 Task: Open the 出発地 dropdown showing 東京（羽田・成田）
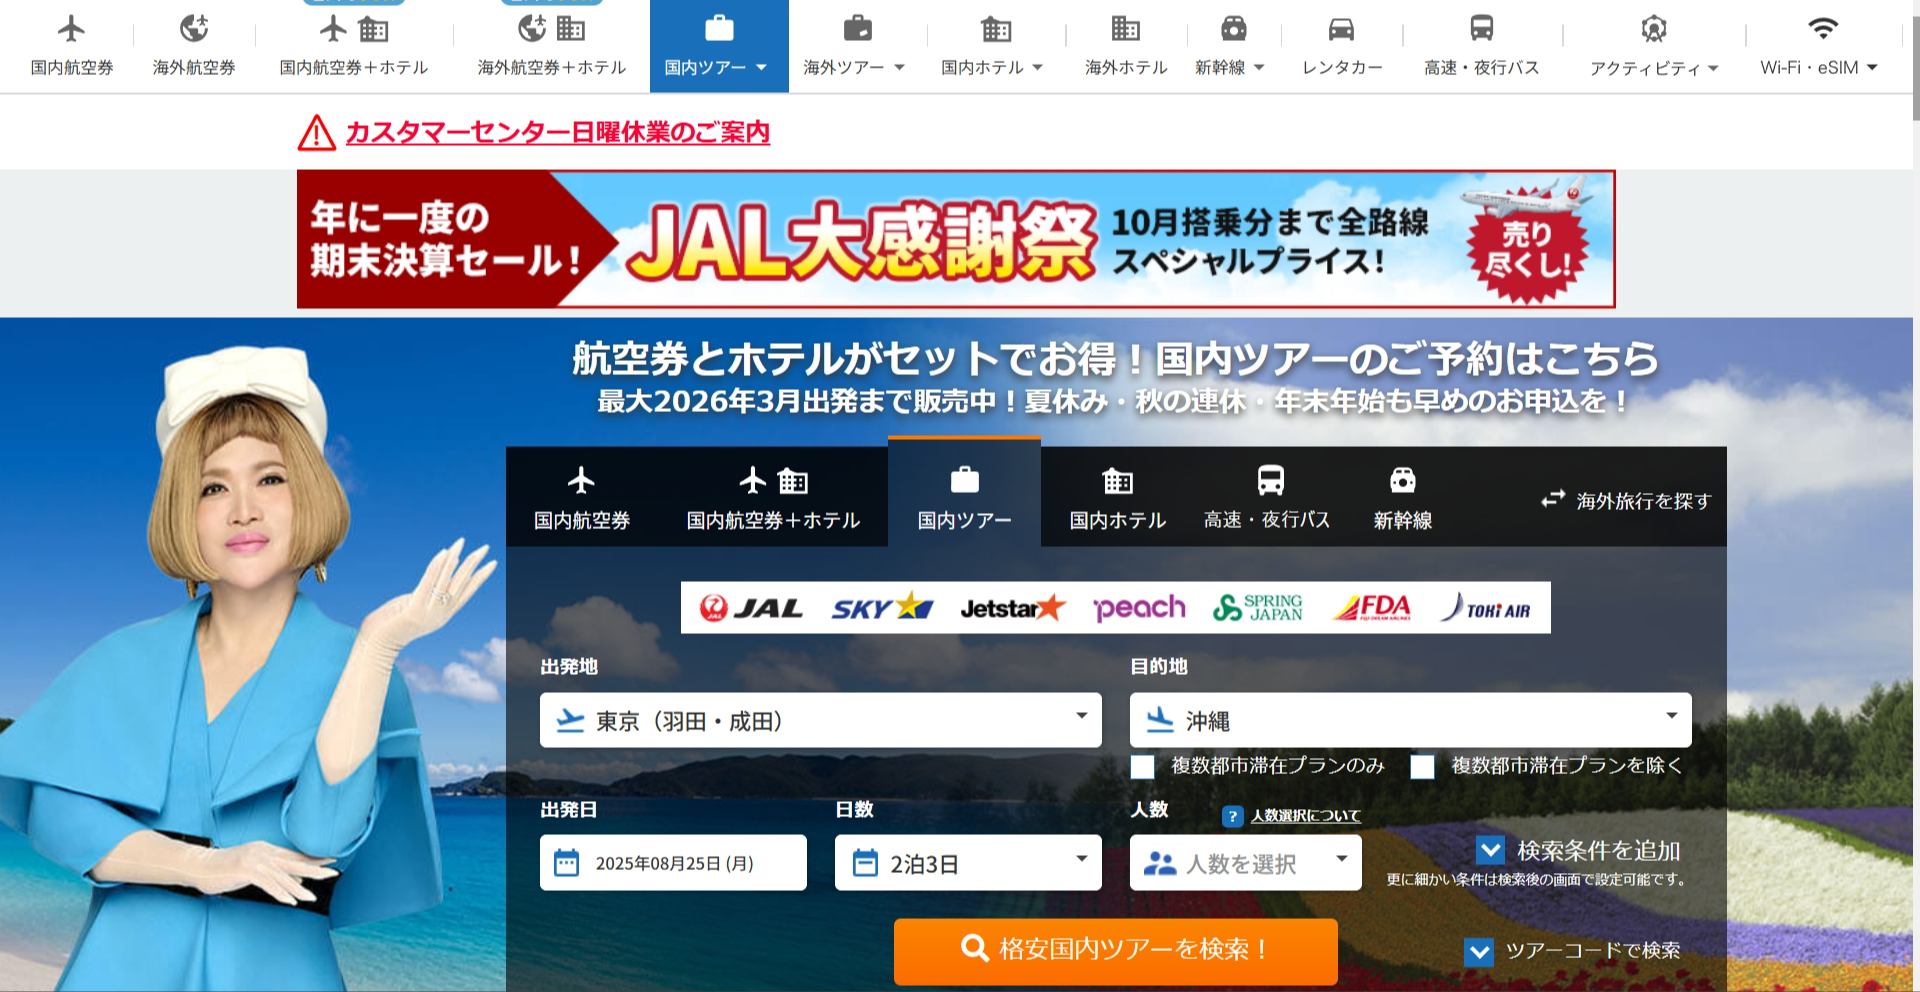820,720
